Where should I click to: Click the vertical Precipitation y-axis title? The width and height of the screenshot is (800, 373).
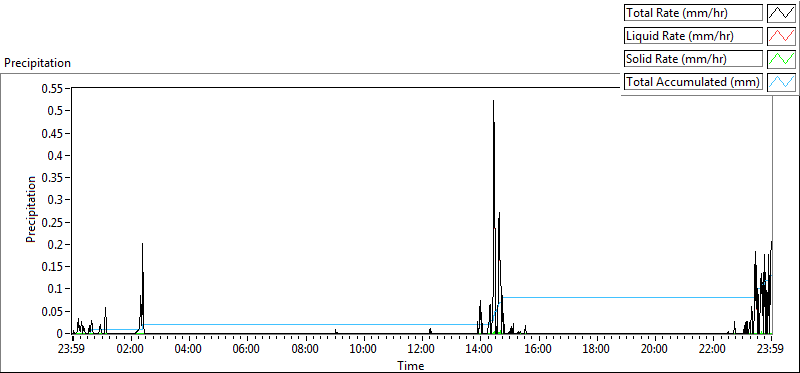point(31,209)
